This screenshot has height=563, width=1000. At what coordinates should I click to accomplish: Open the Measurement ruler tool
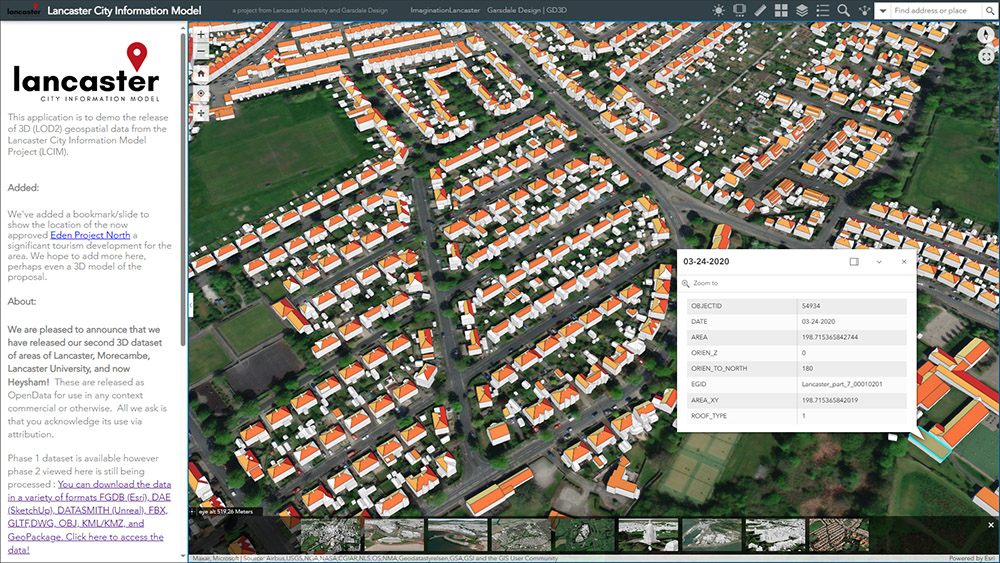(761, 10)
